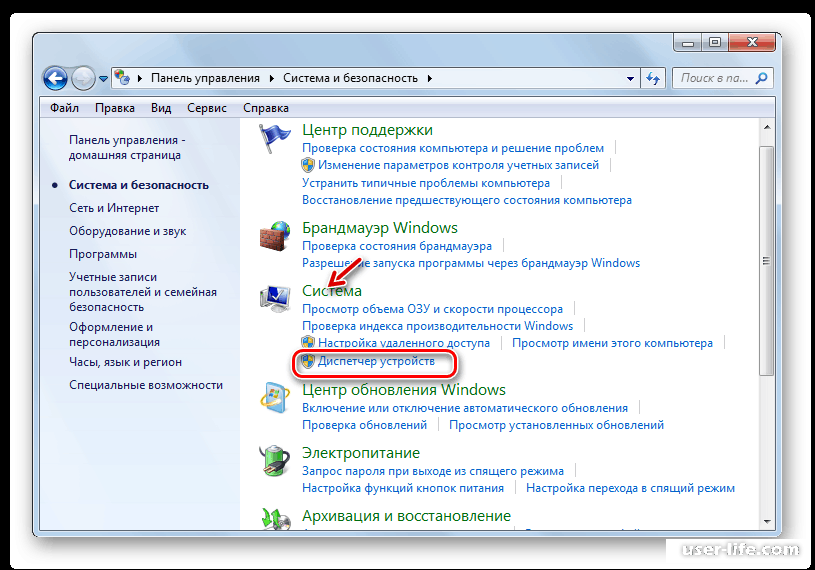Screen dimensions: 815x570
Task: Click Изменение параметров контроля учетных записей
Action: tap(458, 165)
